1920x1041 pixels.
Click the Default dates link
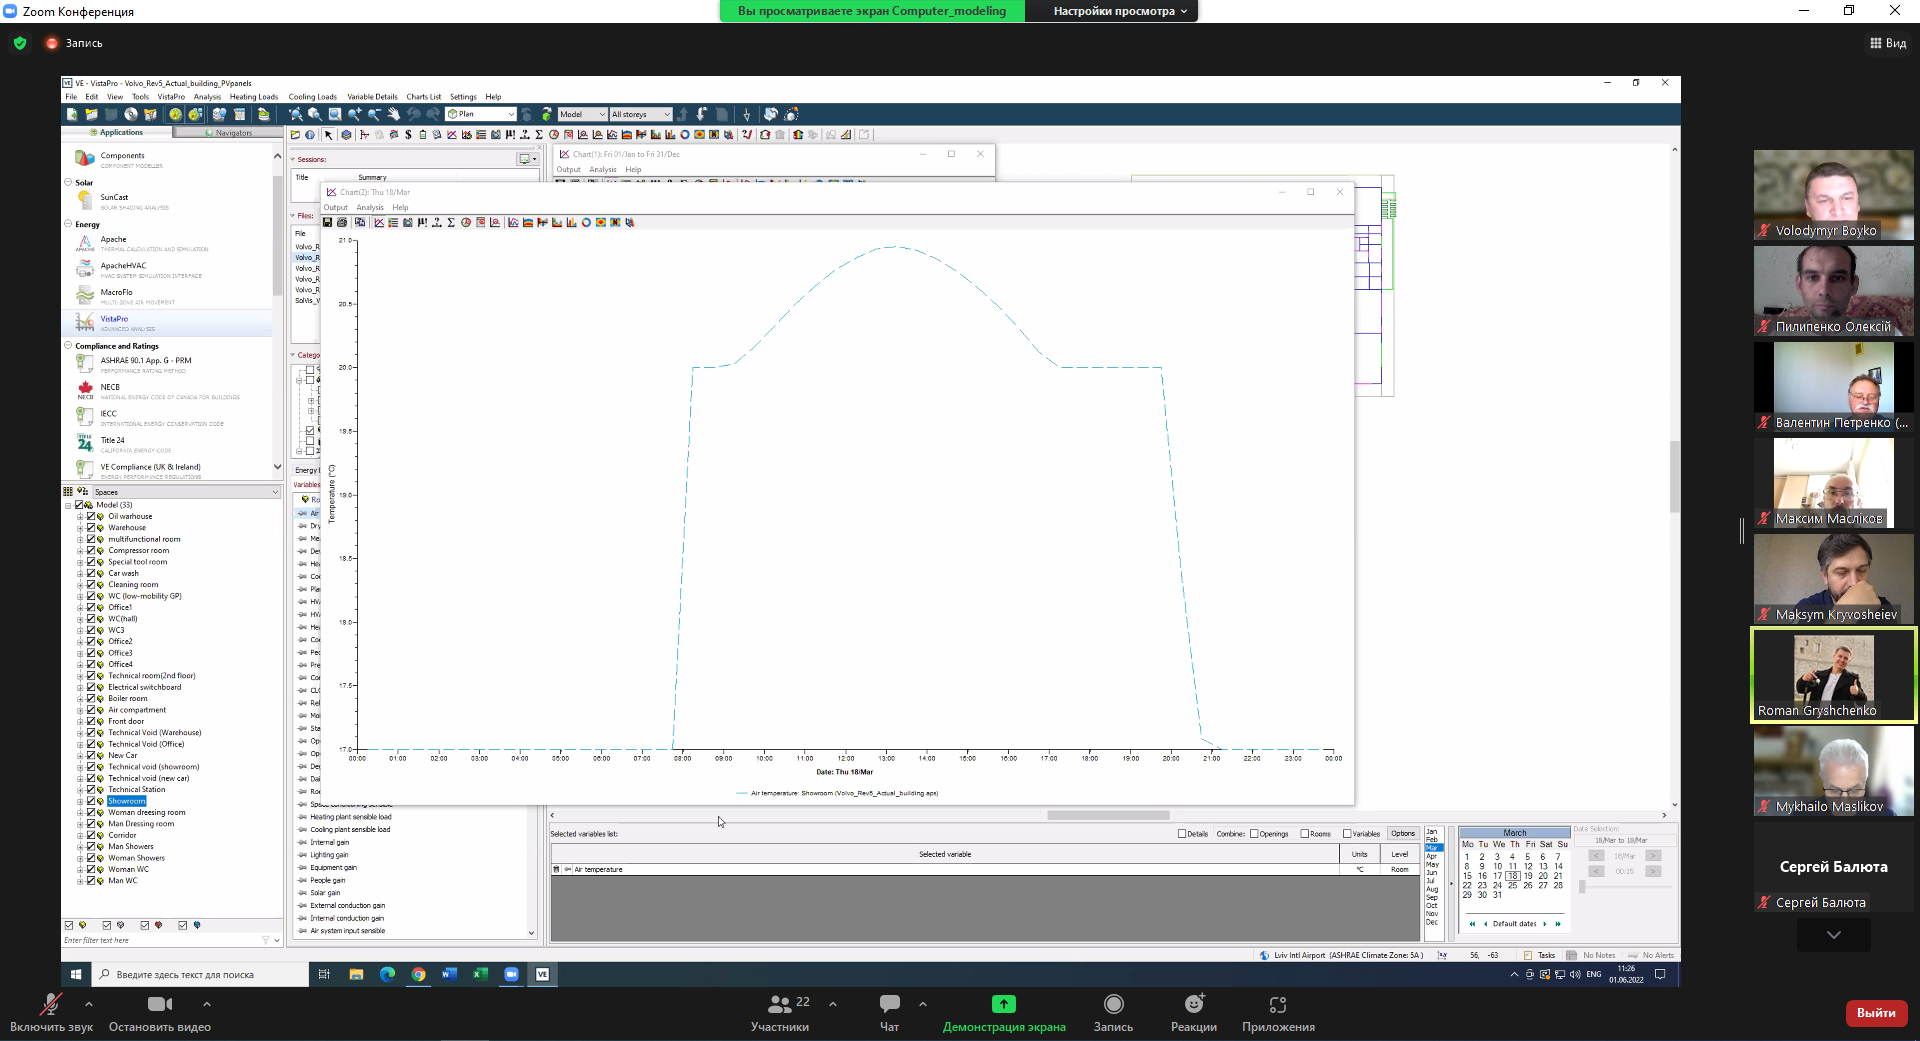coord(1514,924)
